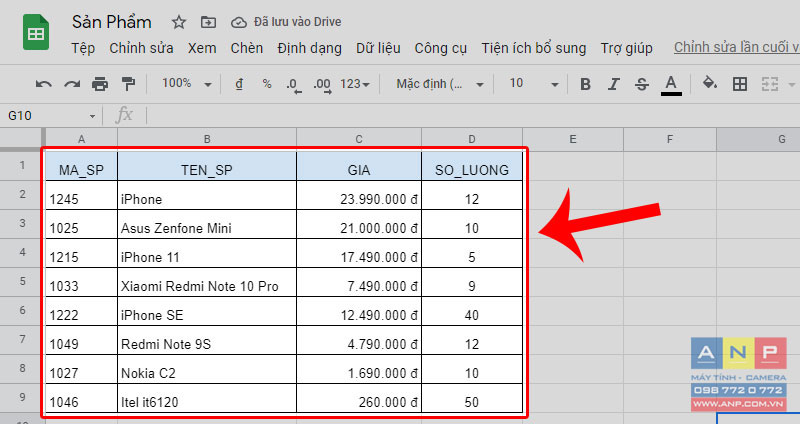Open the Chèn menu
This screenshot has height=424, width=800.
(x=246, y=48)
